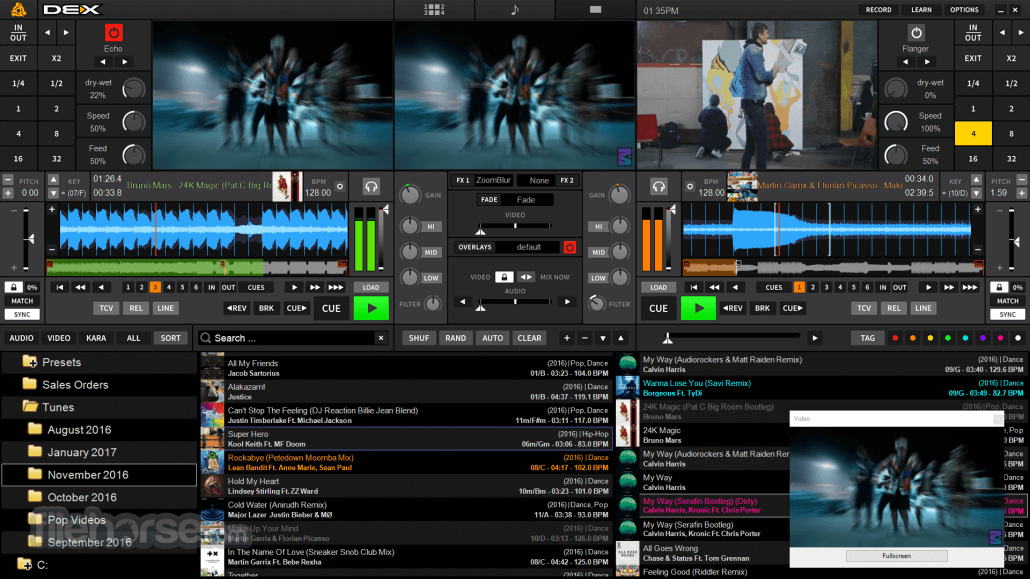Click preview player play arrow
Viewport: 1030px width, 579px height.
click(815, 338)
